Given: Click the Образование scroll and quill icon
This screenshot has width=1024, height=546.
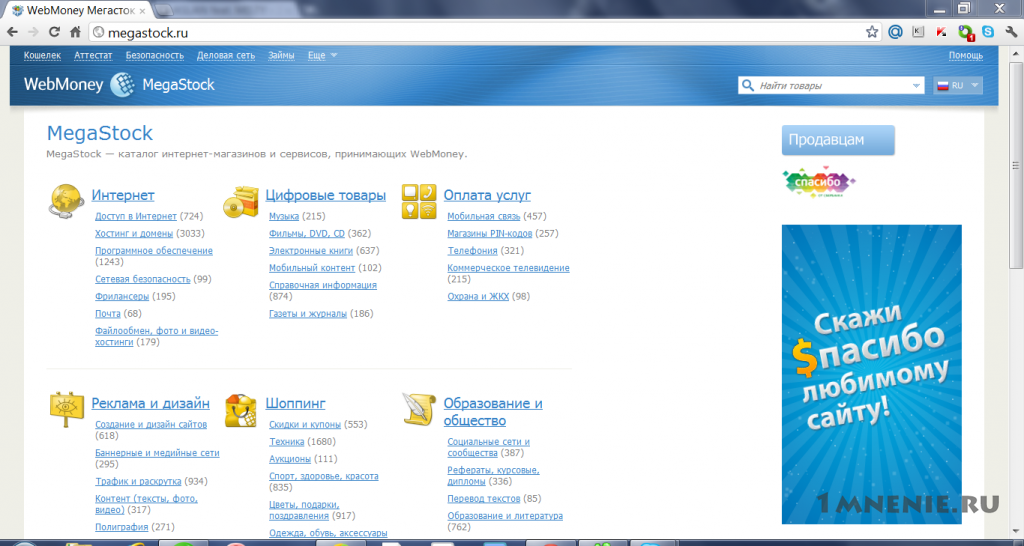Looking at the screenshot, I should tap(419, 409).
